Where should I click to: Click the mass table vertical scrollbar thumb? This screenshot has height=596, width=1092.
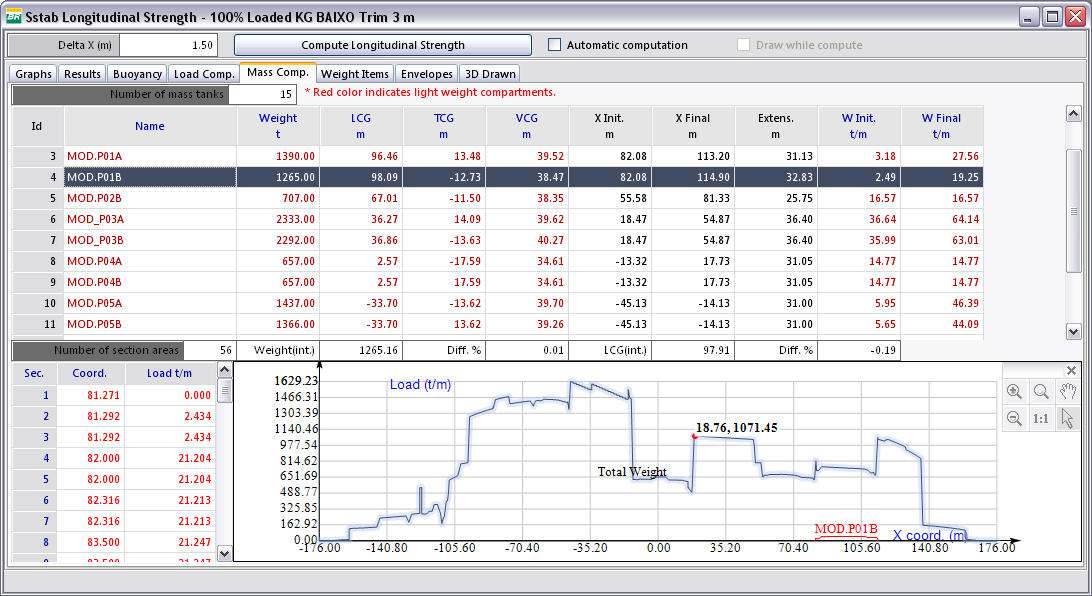1073,211
